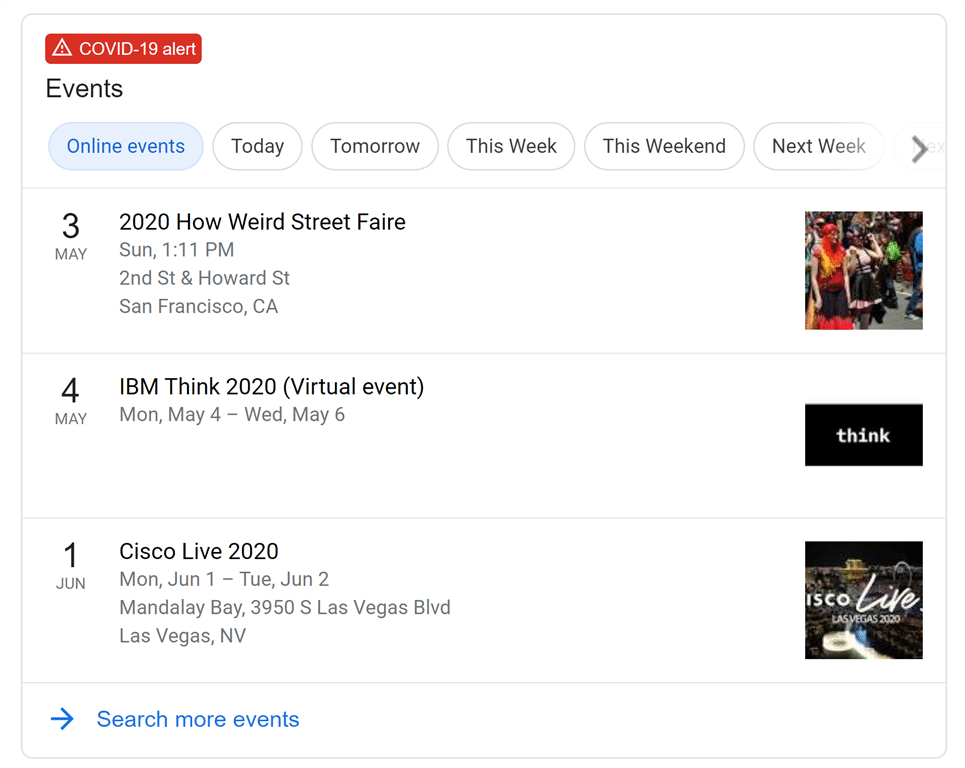Click the red COVID-19 alert label text

137,49
